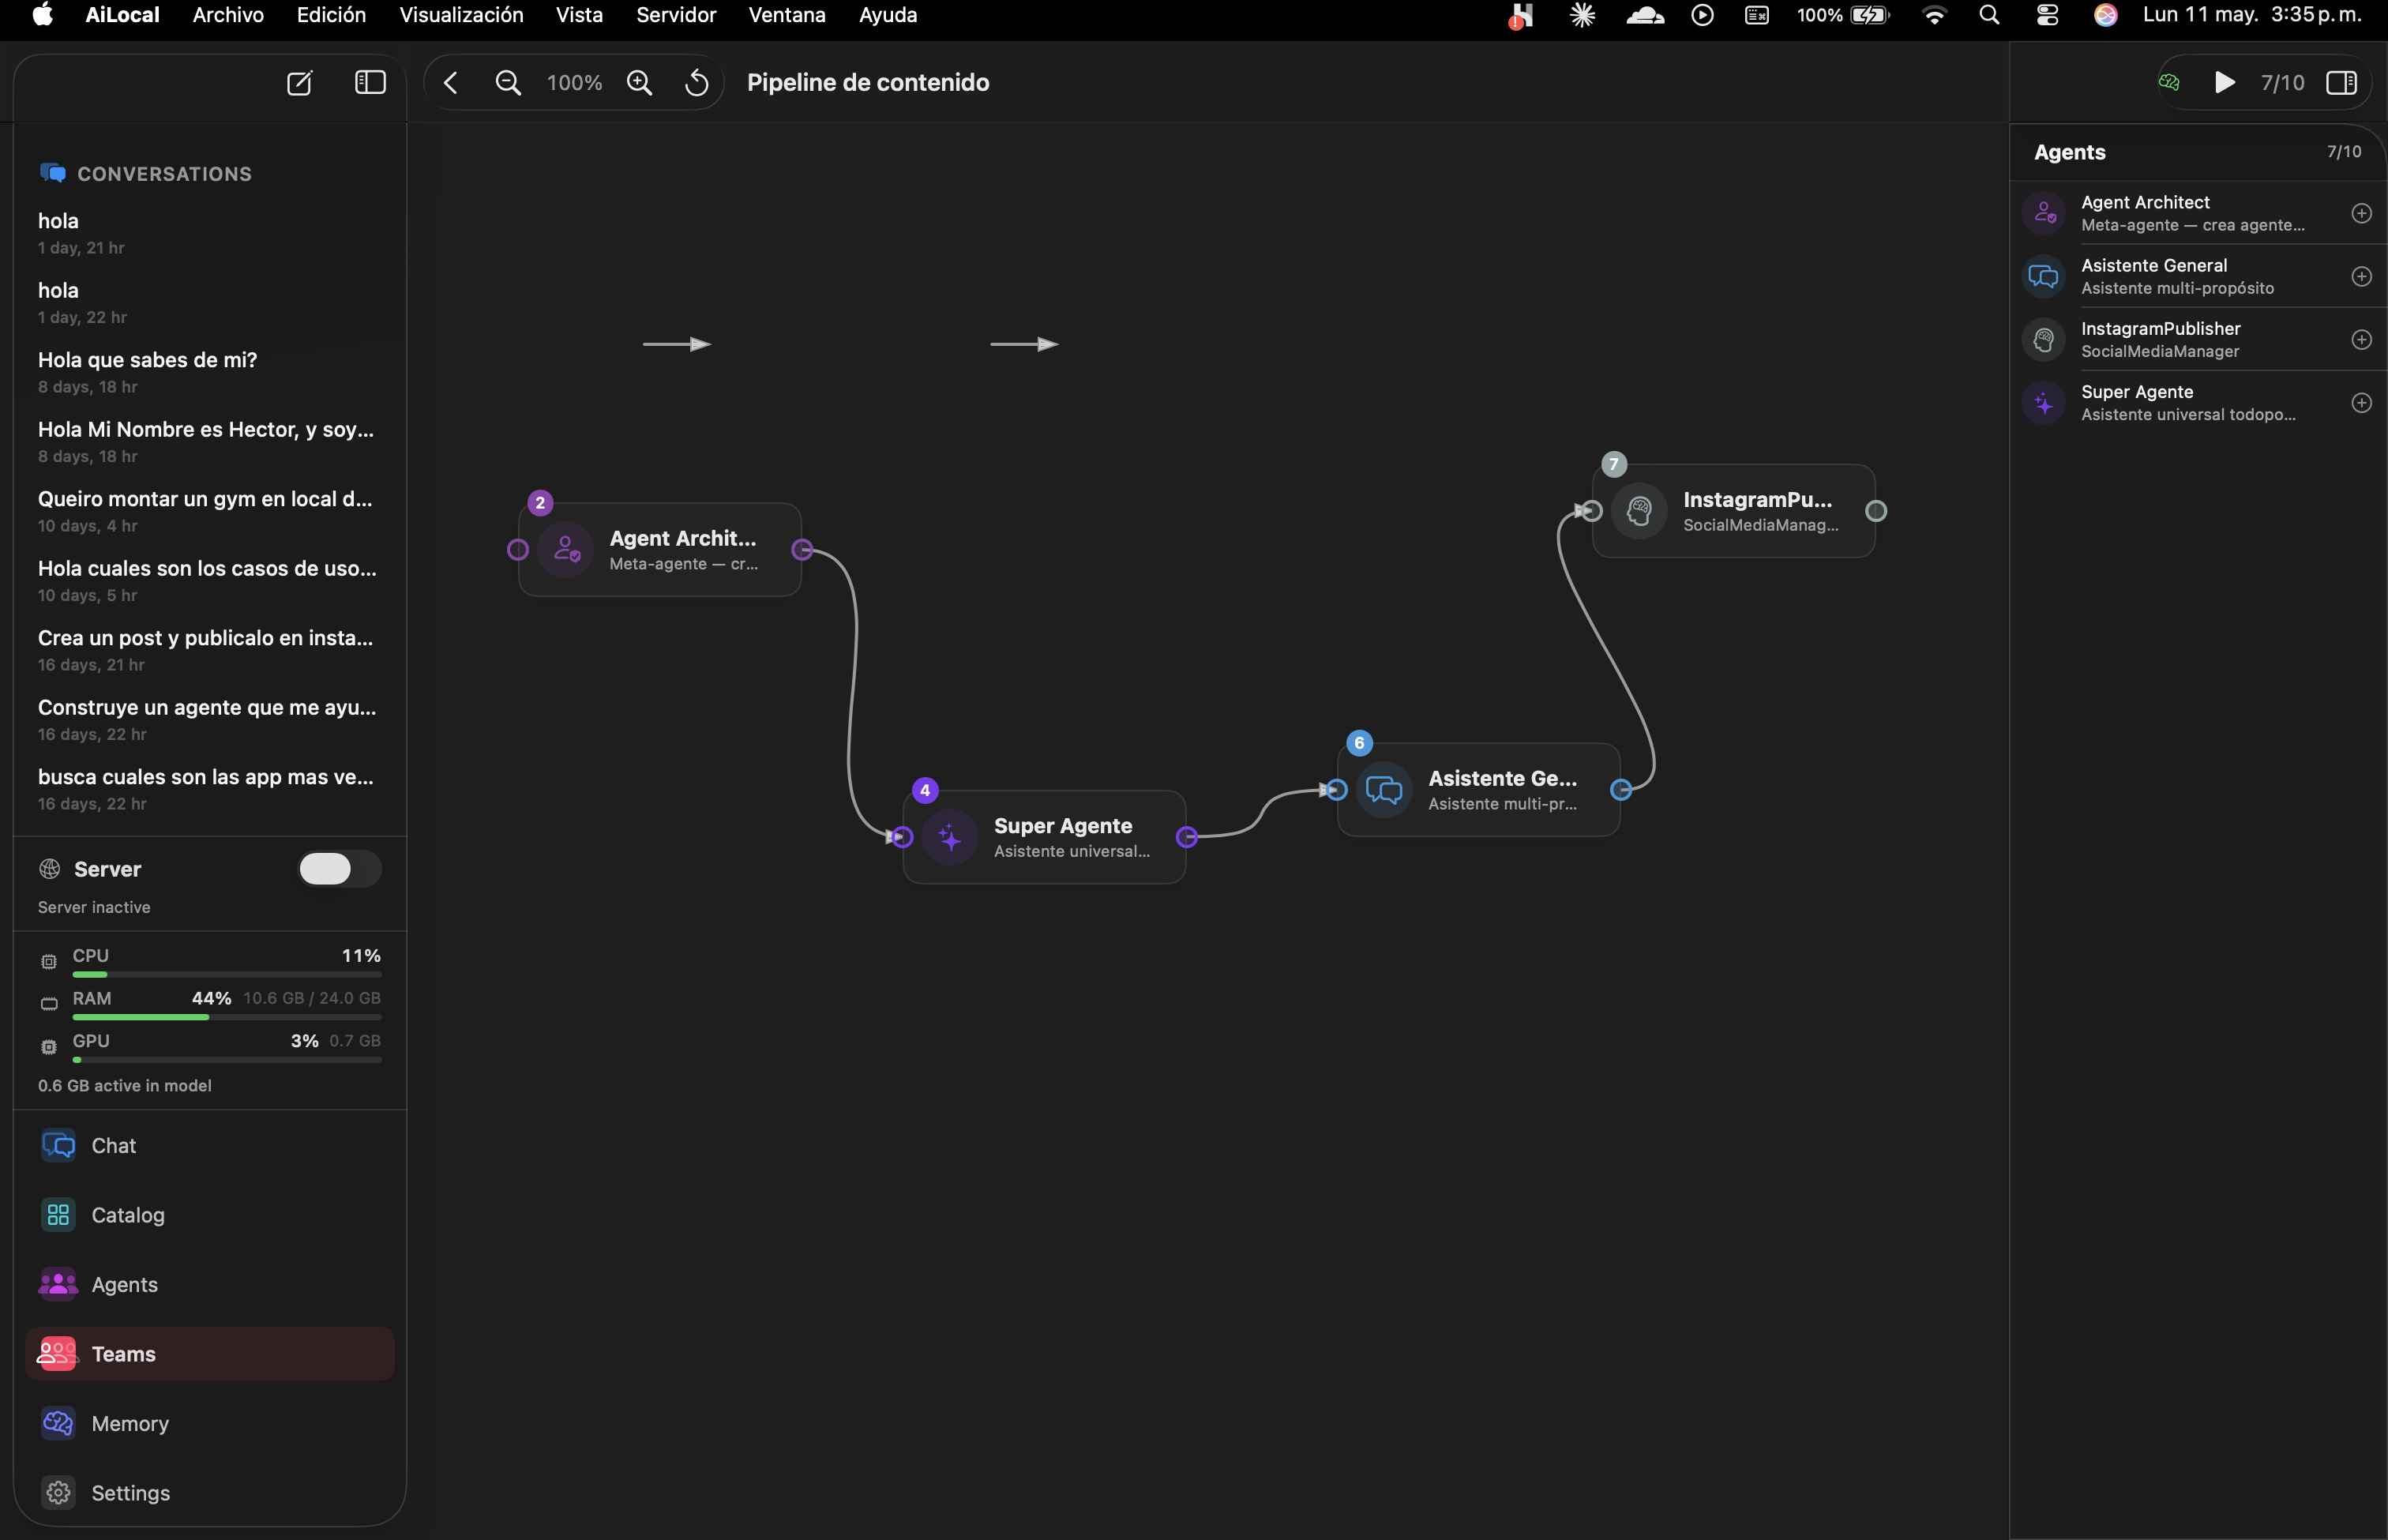This screenshot has width=2388, height=1540.
Task: Open the Settings section
Action: click(210, 1493)
